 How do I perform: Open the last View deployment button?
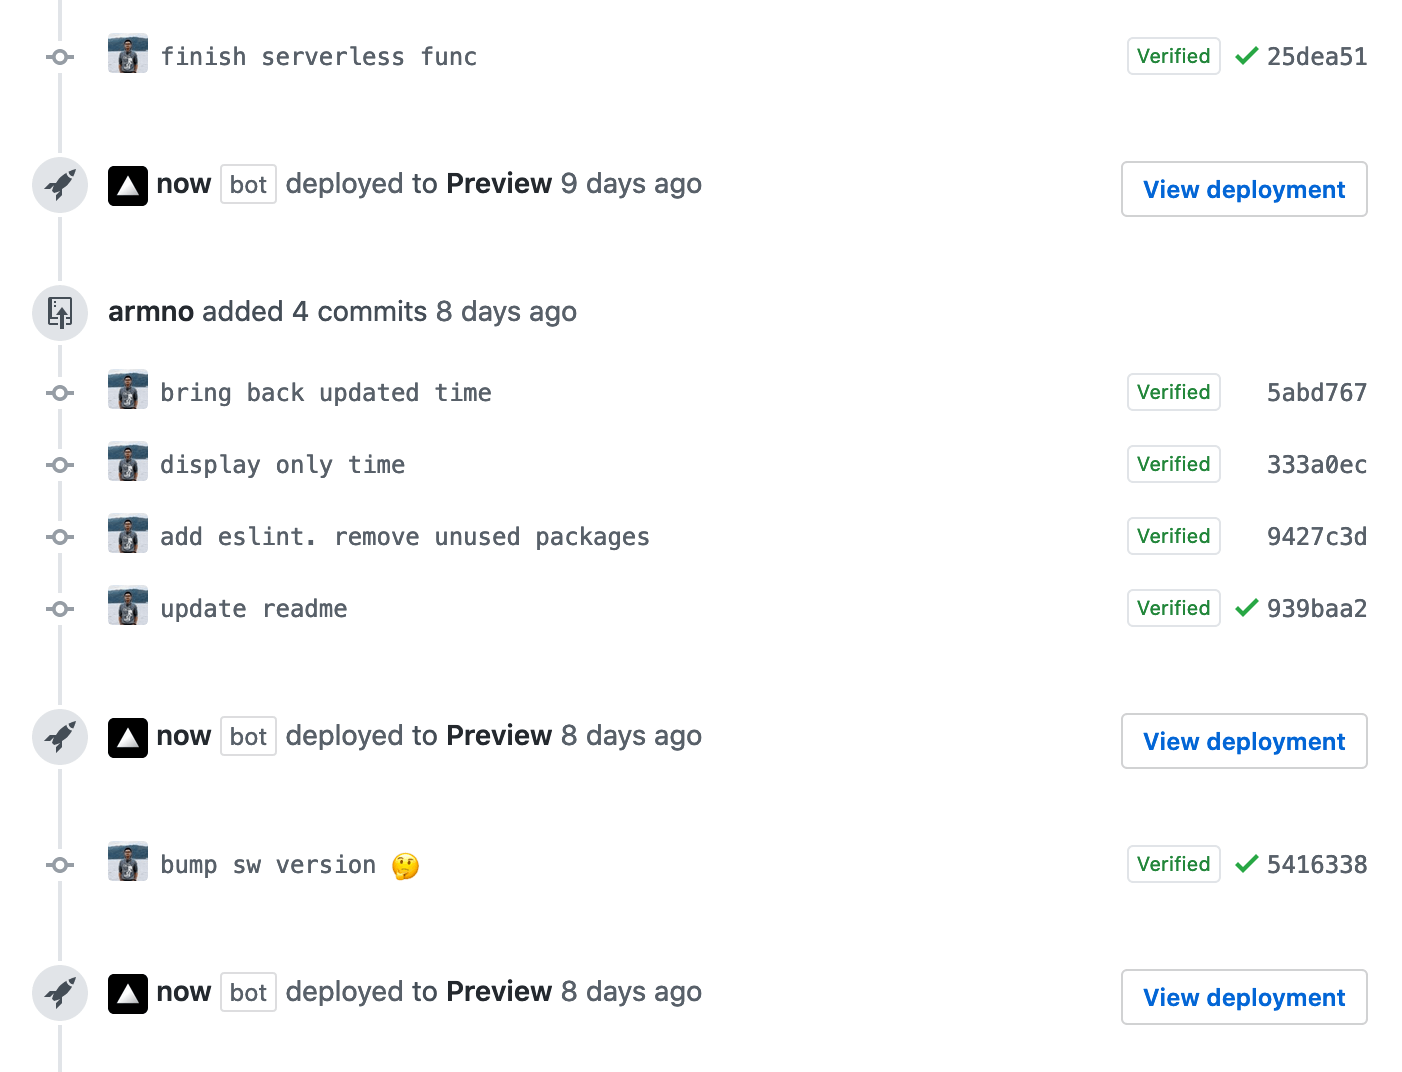pyautogui.click(x=1244, y=997)
